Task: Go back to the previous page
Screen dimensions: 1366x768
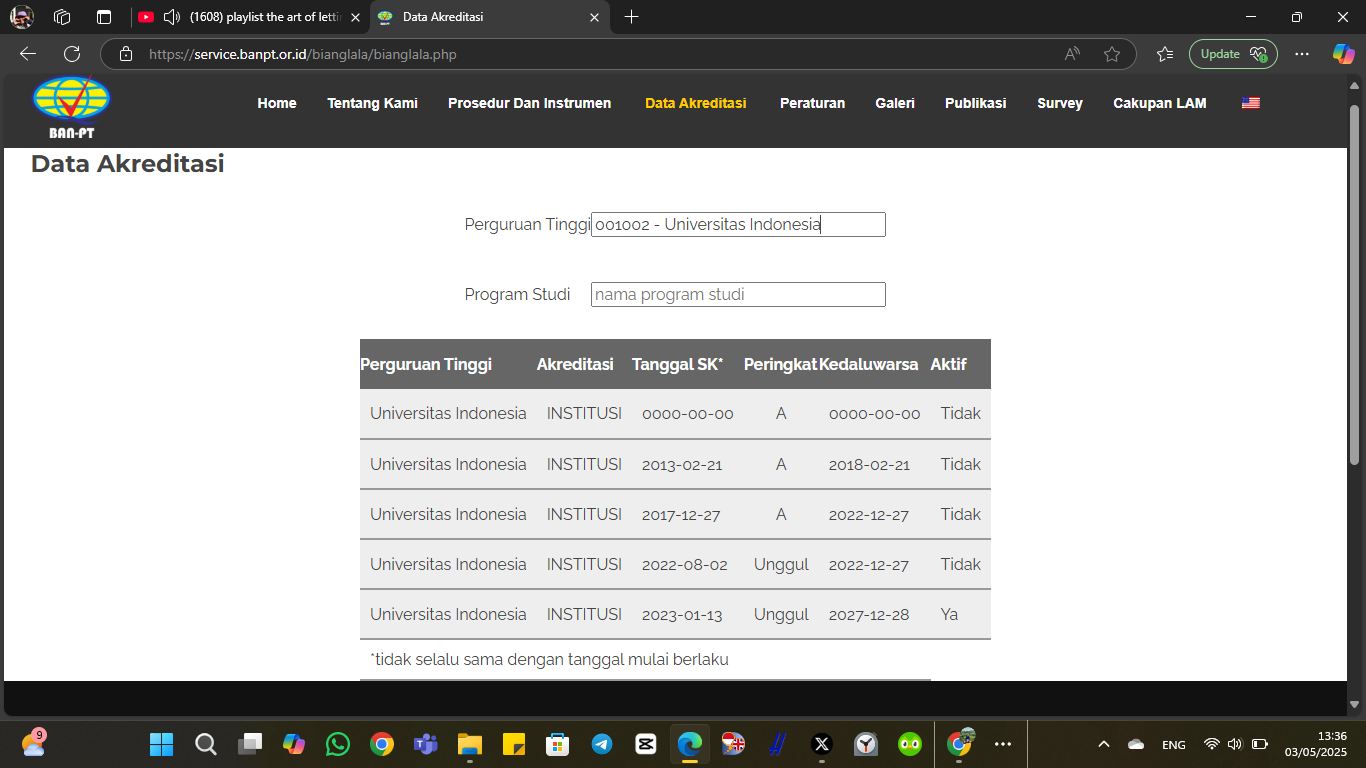Action: (28, 54)
